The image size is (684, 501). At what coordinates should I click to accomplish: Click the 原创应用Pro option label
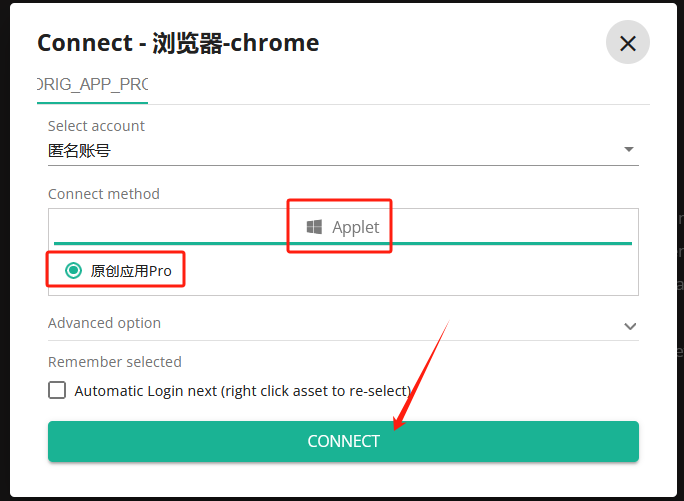point(130,271)
